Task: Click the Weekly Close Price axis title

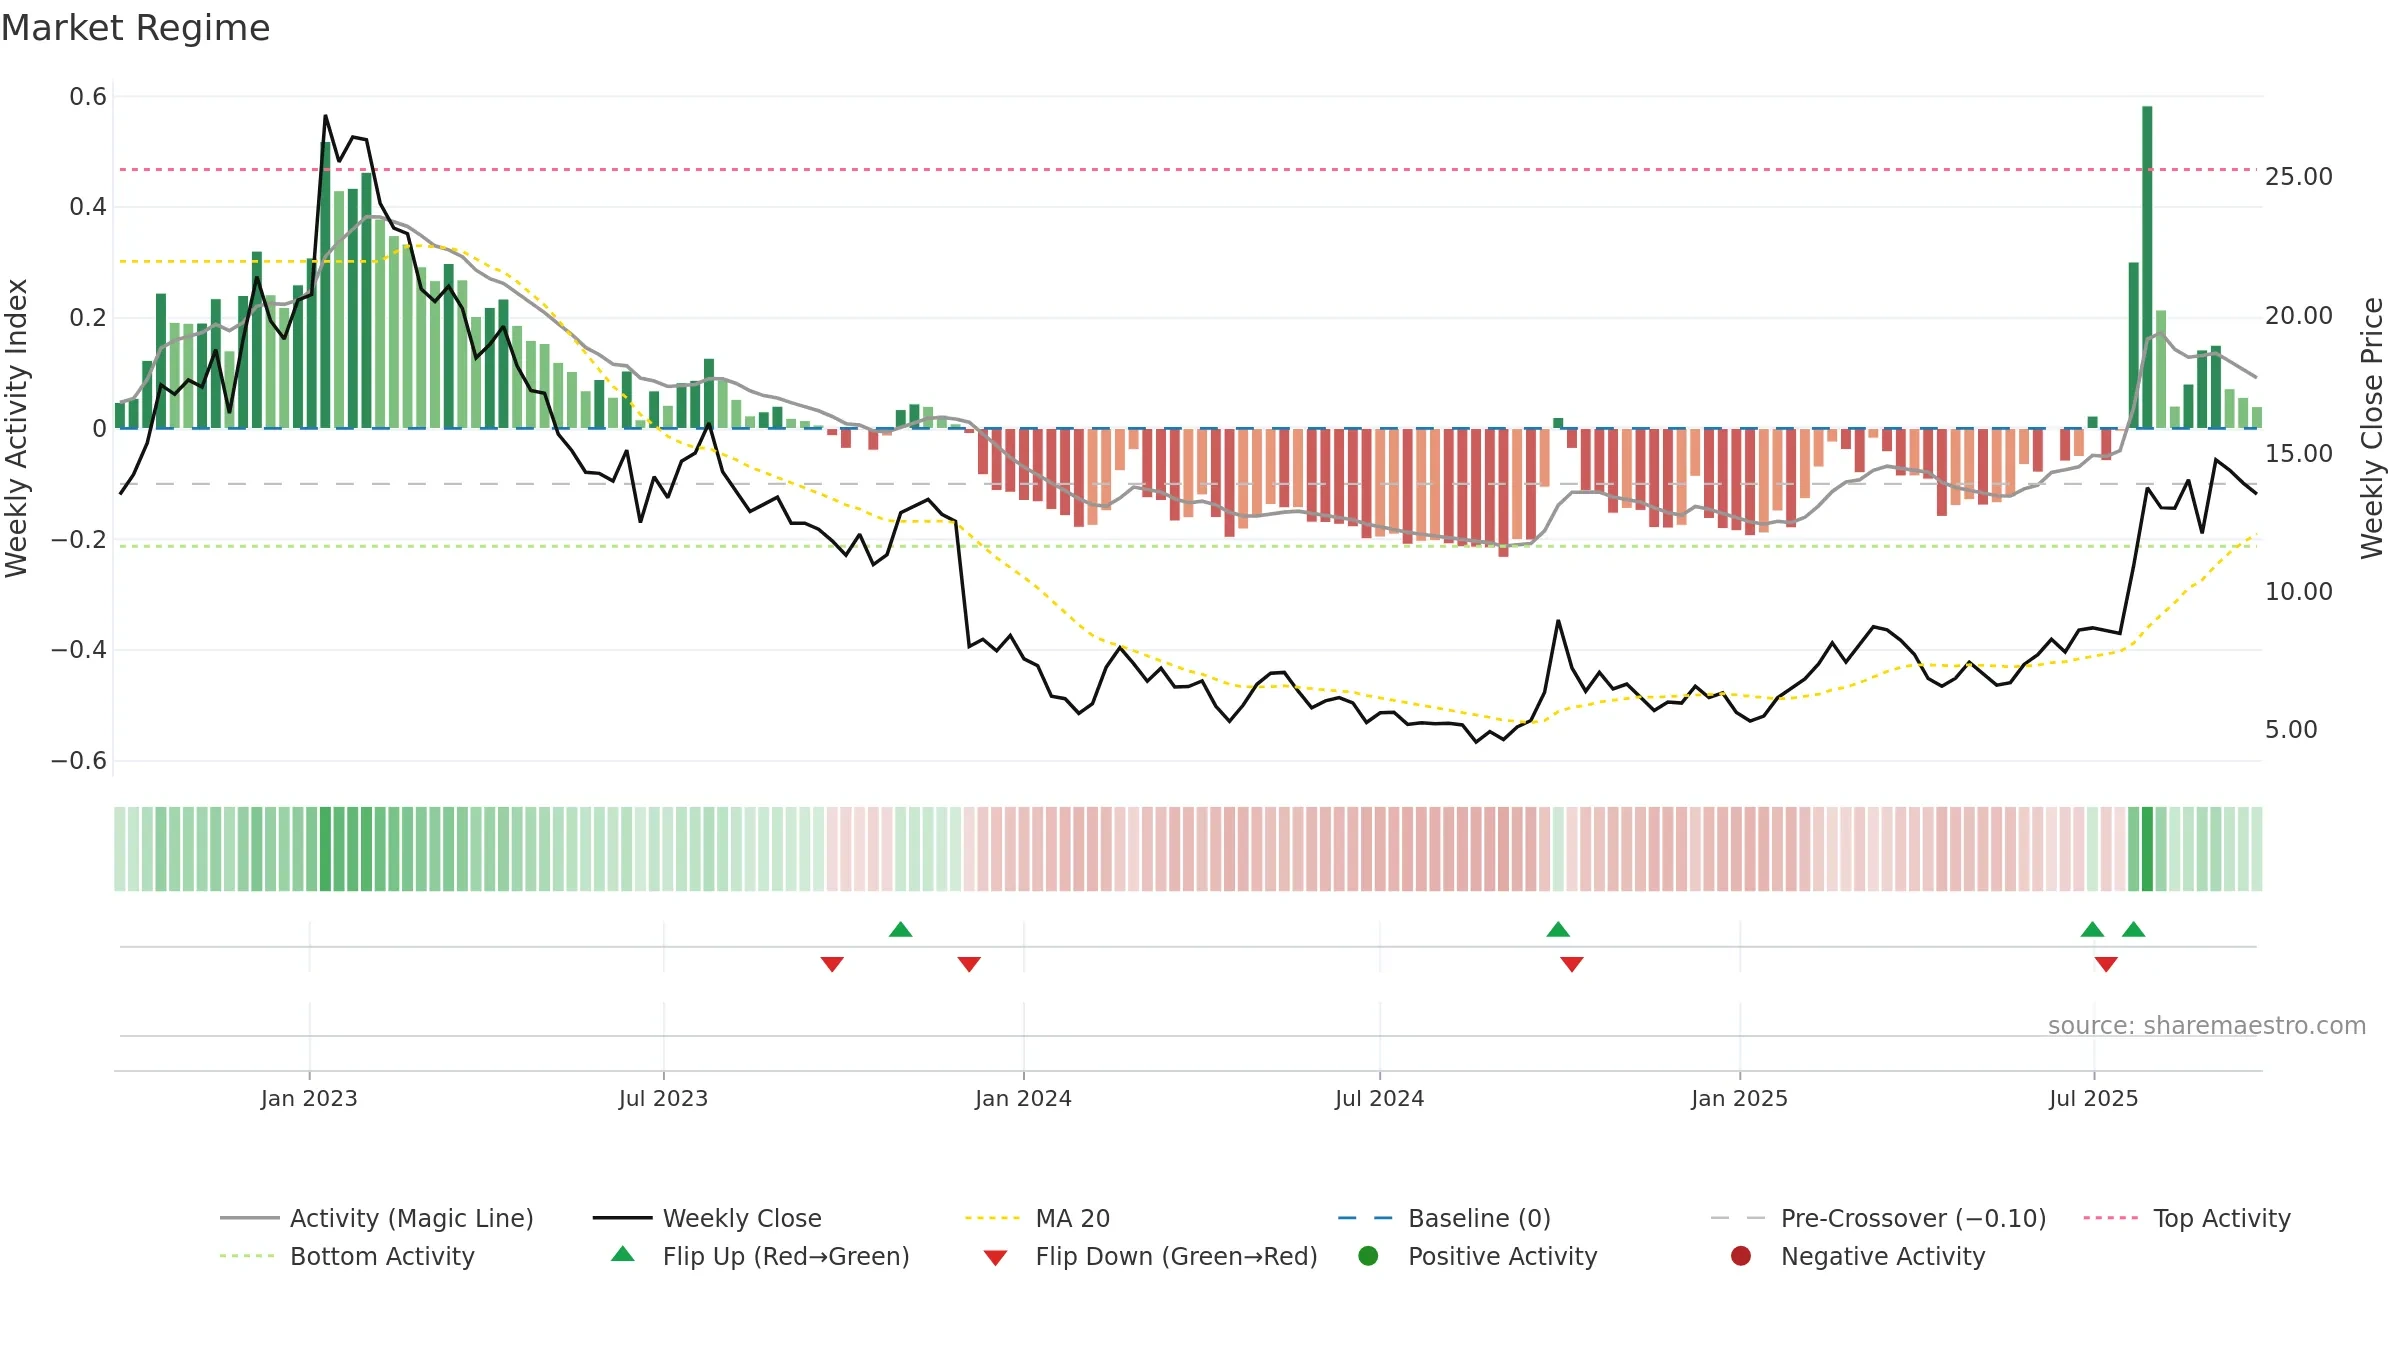Action: [x=2371, y=428]
